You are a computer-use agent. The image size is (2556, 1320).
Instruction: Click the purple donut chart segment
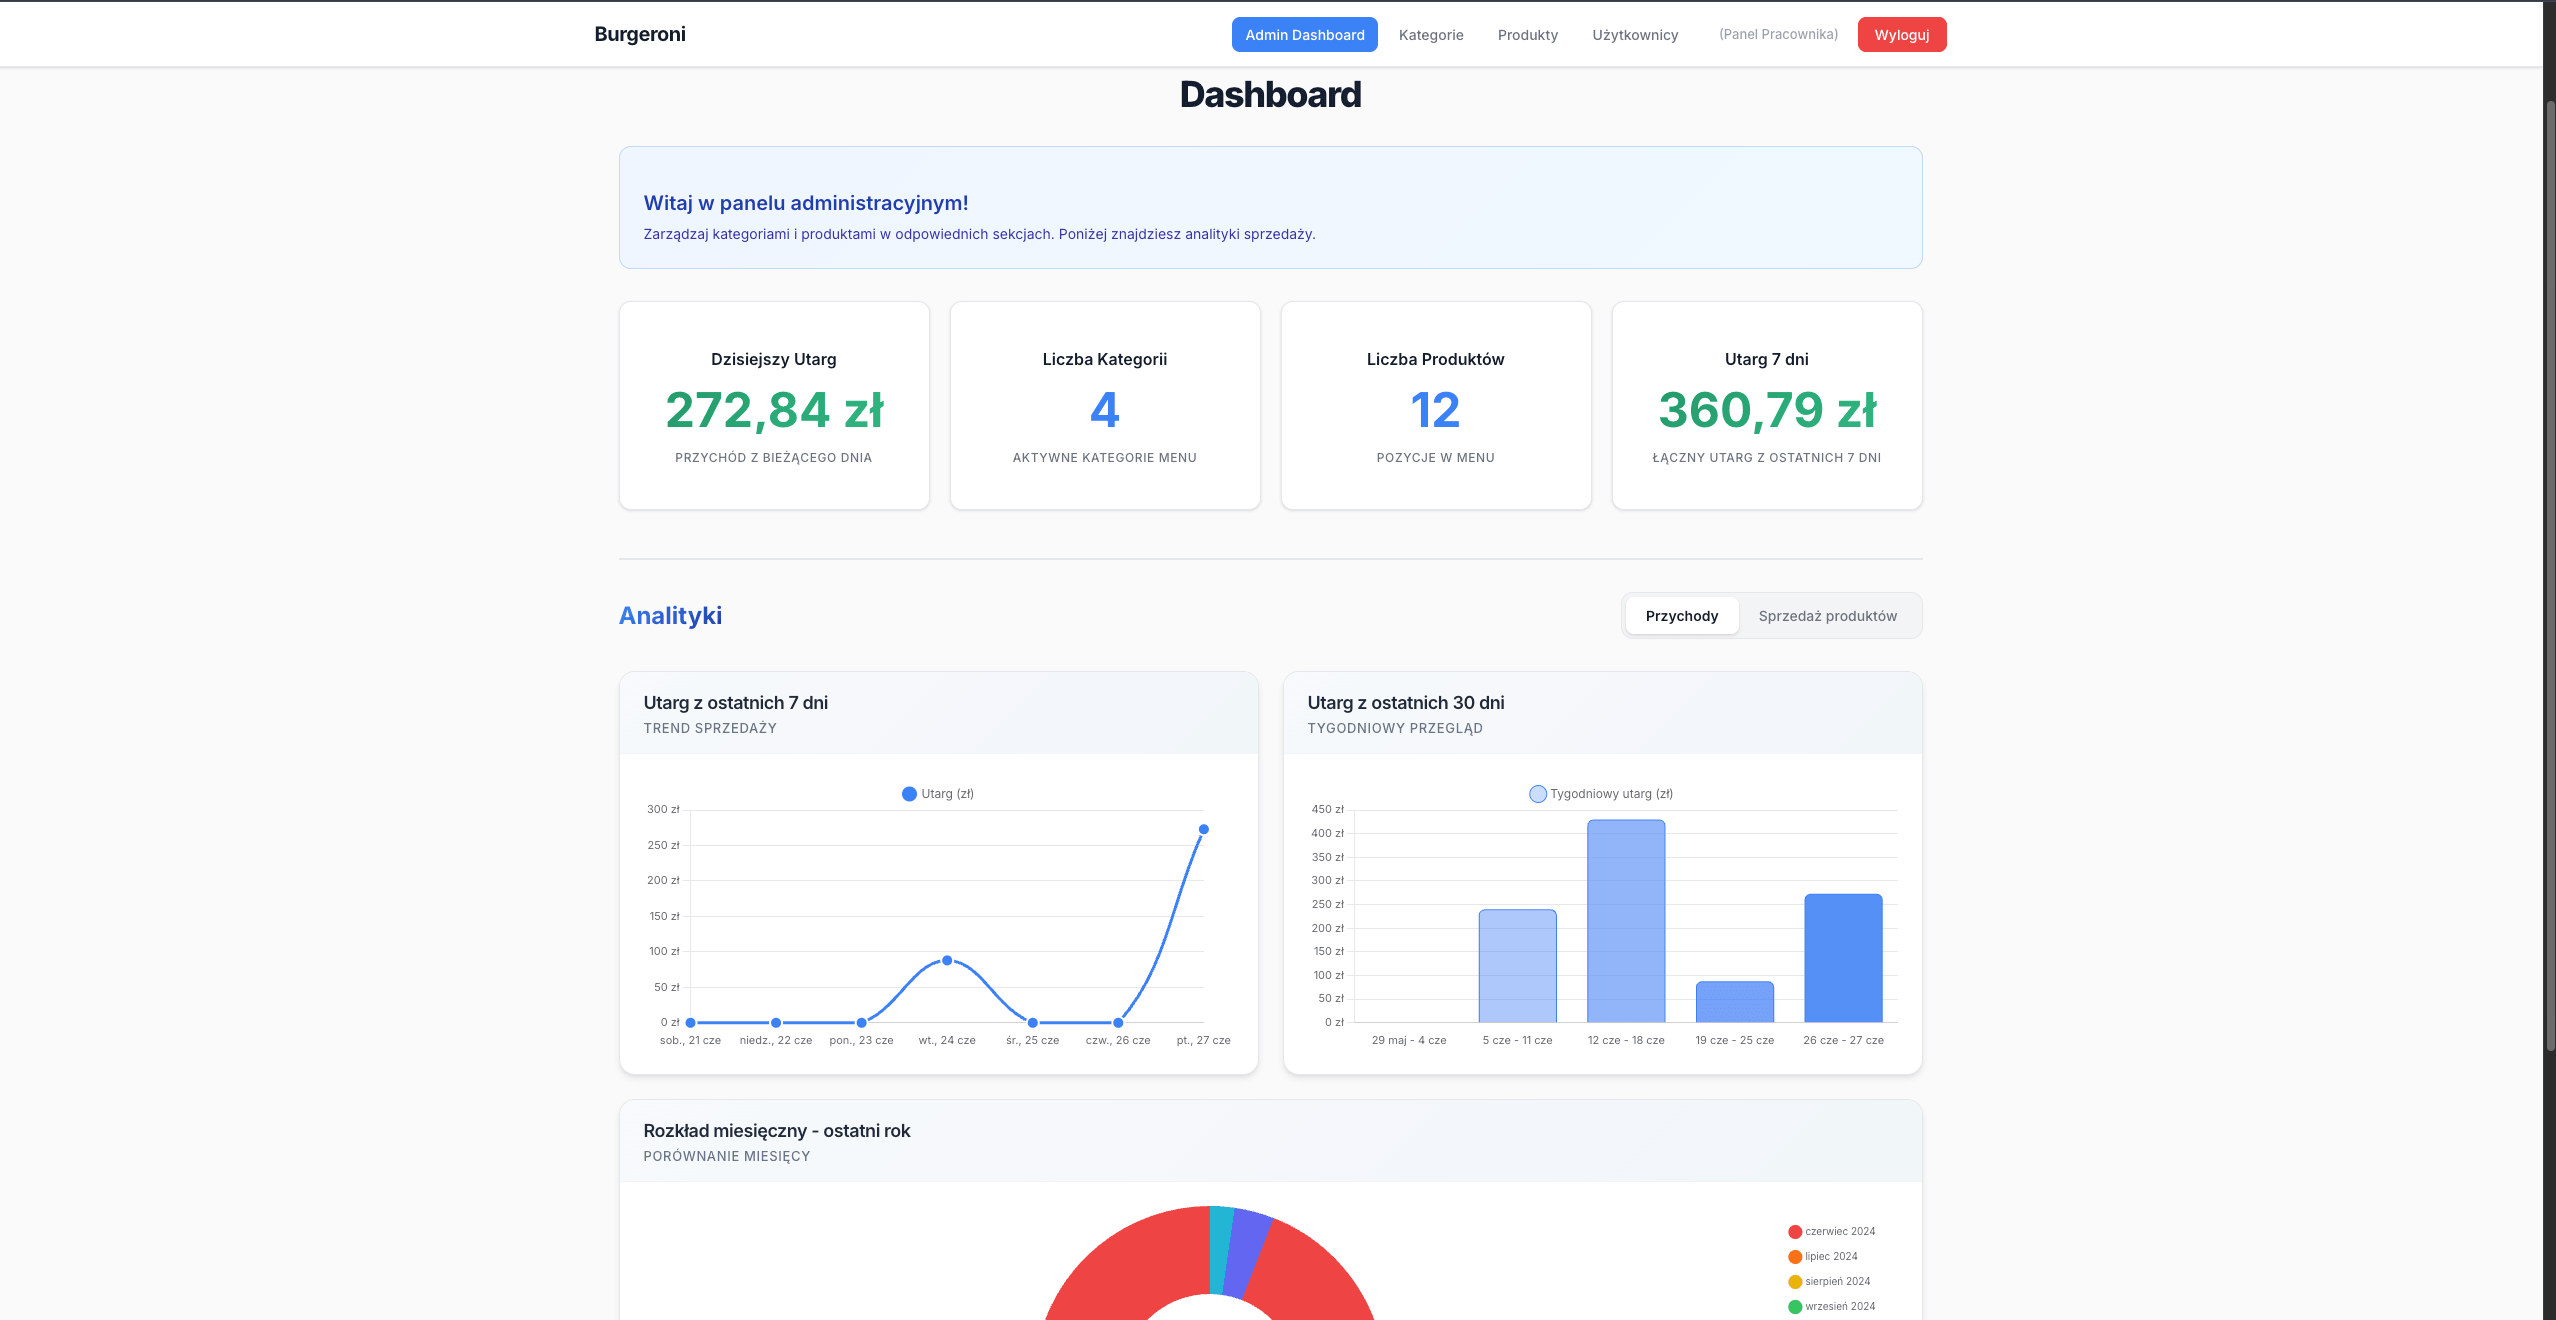tap(1249, 1254)
